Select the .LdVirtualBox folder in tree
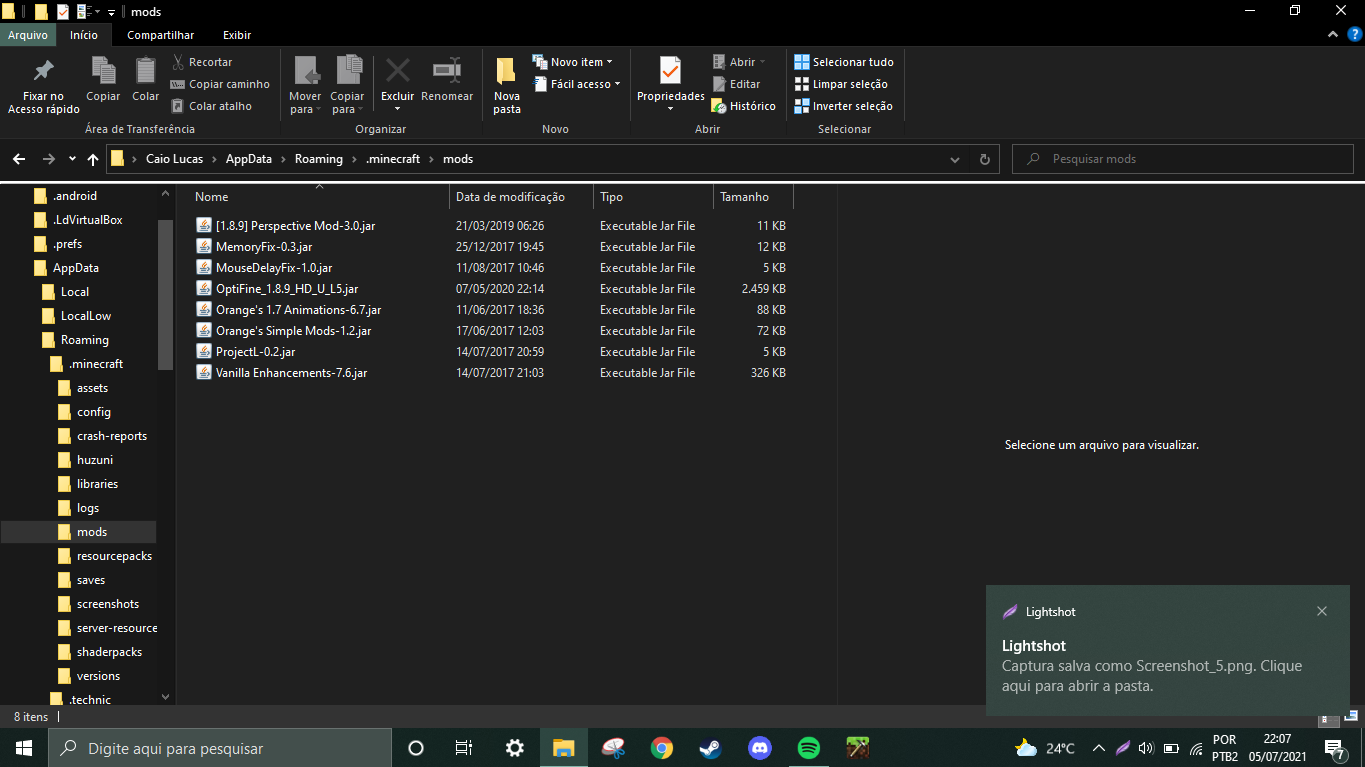Screen dimensions: 1365x767 (79, 220)
